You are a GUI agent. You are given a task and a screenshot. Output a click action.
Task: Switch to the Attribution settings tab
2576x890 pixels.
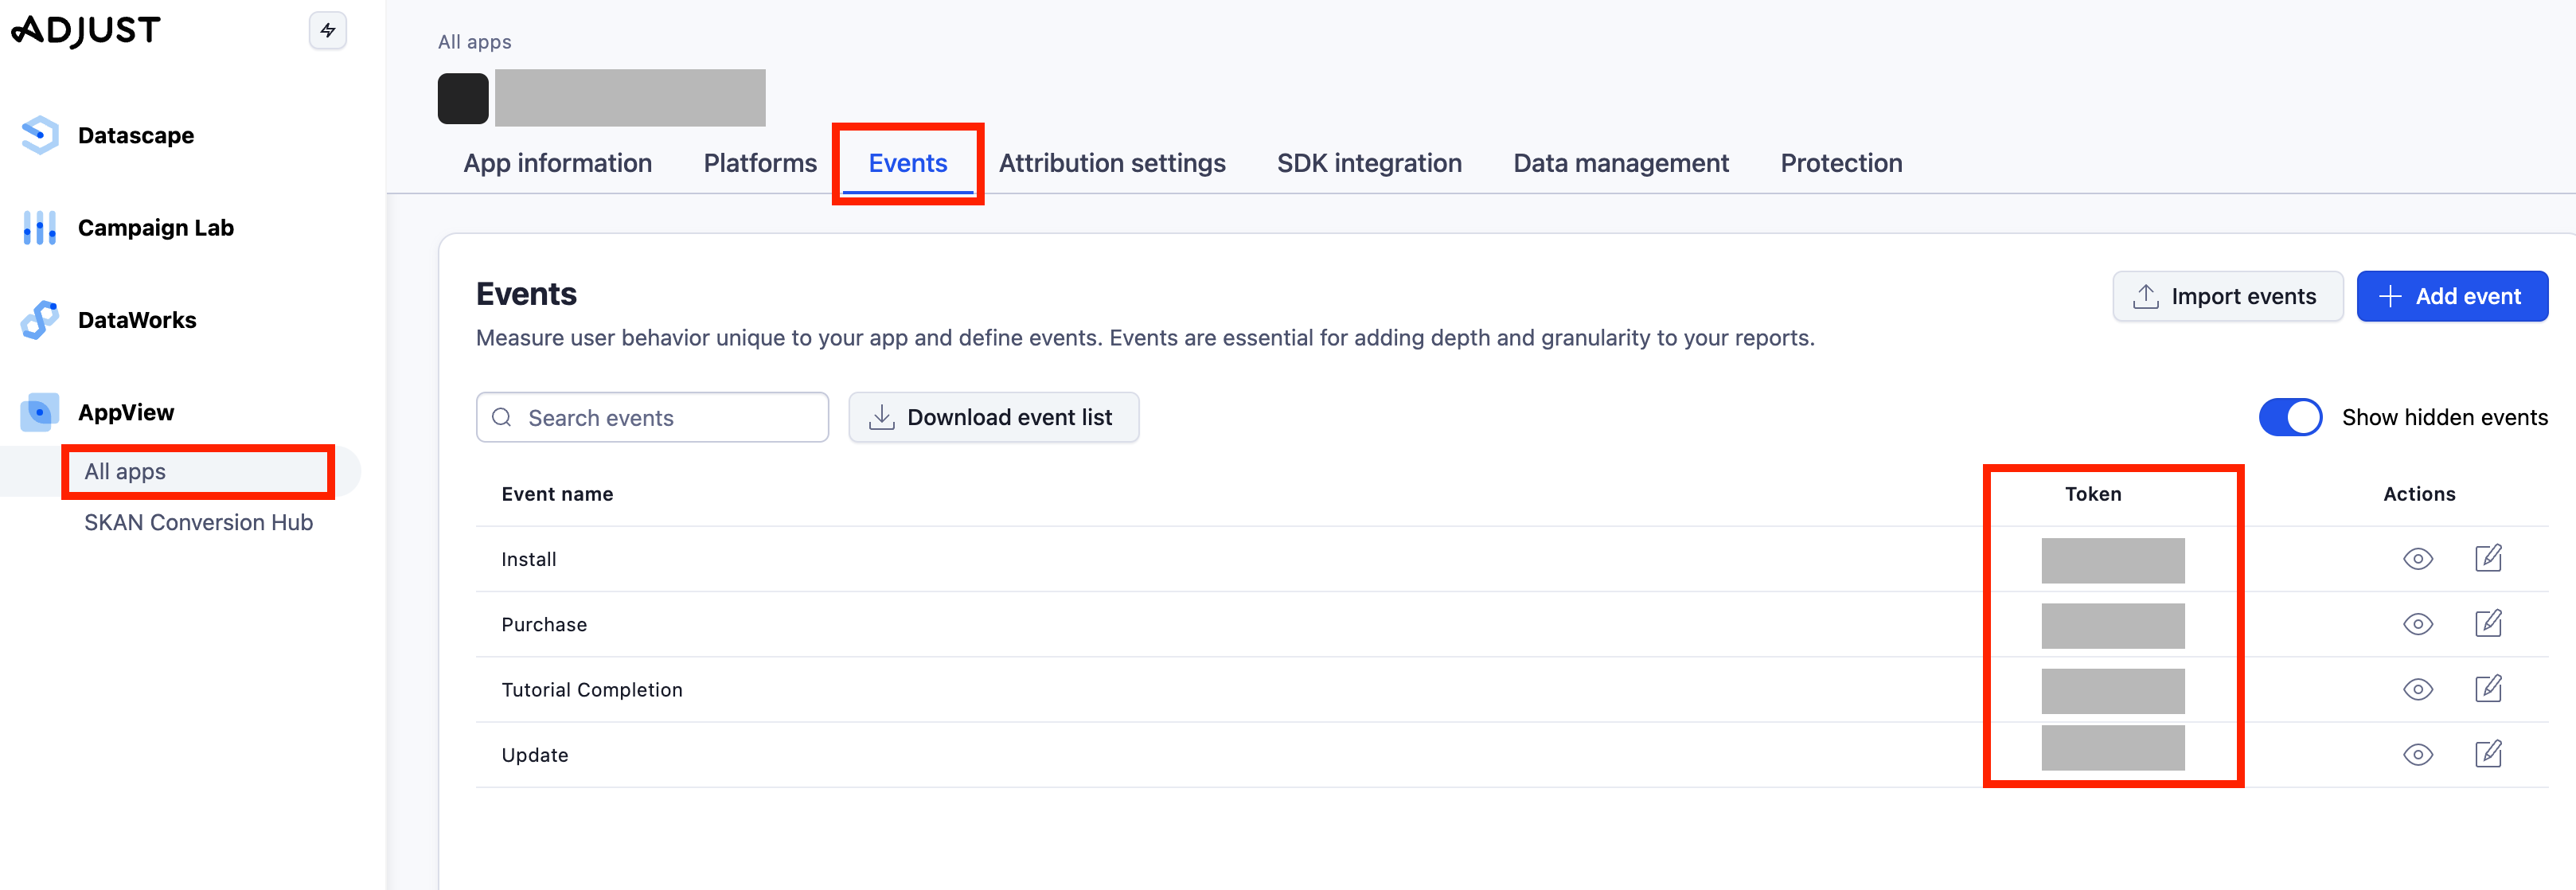click(1111, 163)
